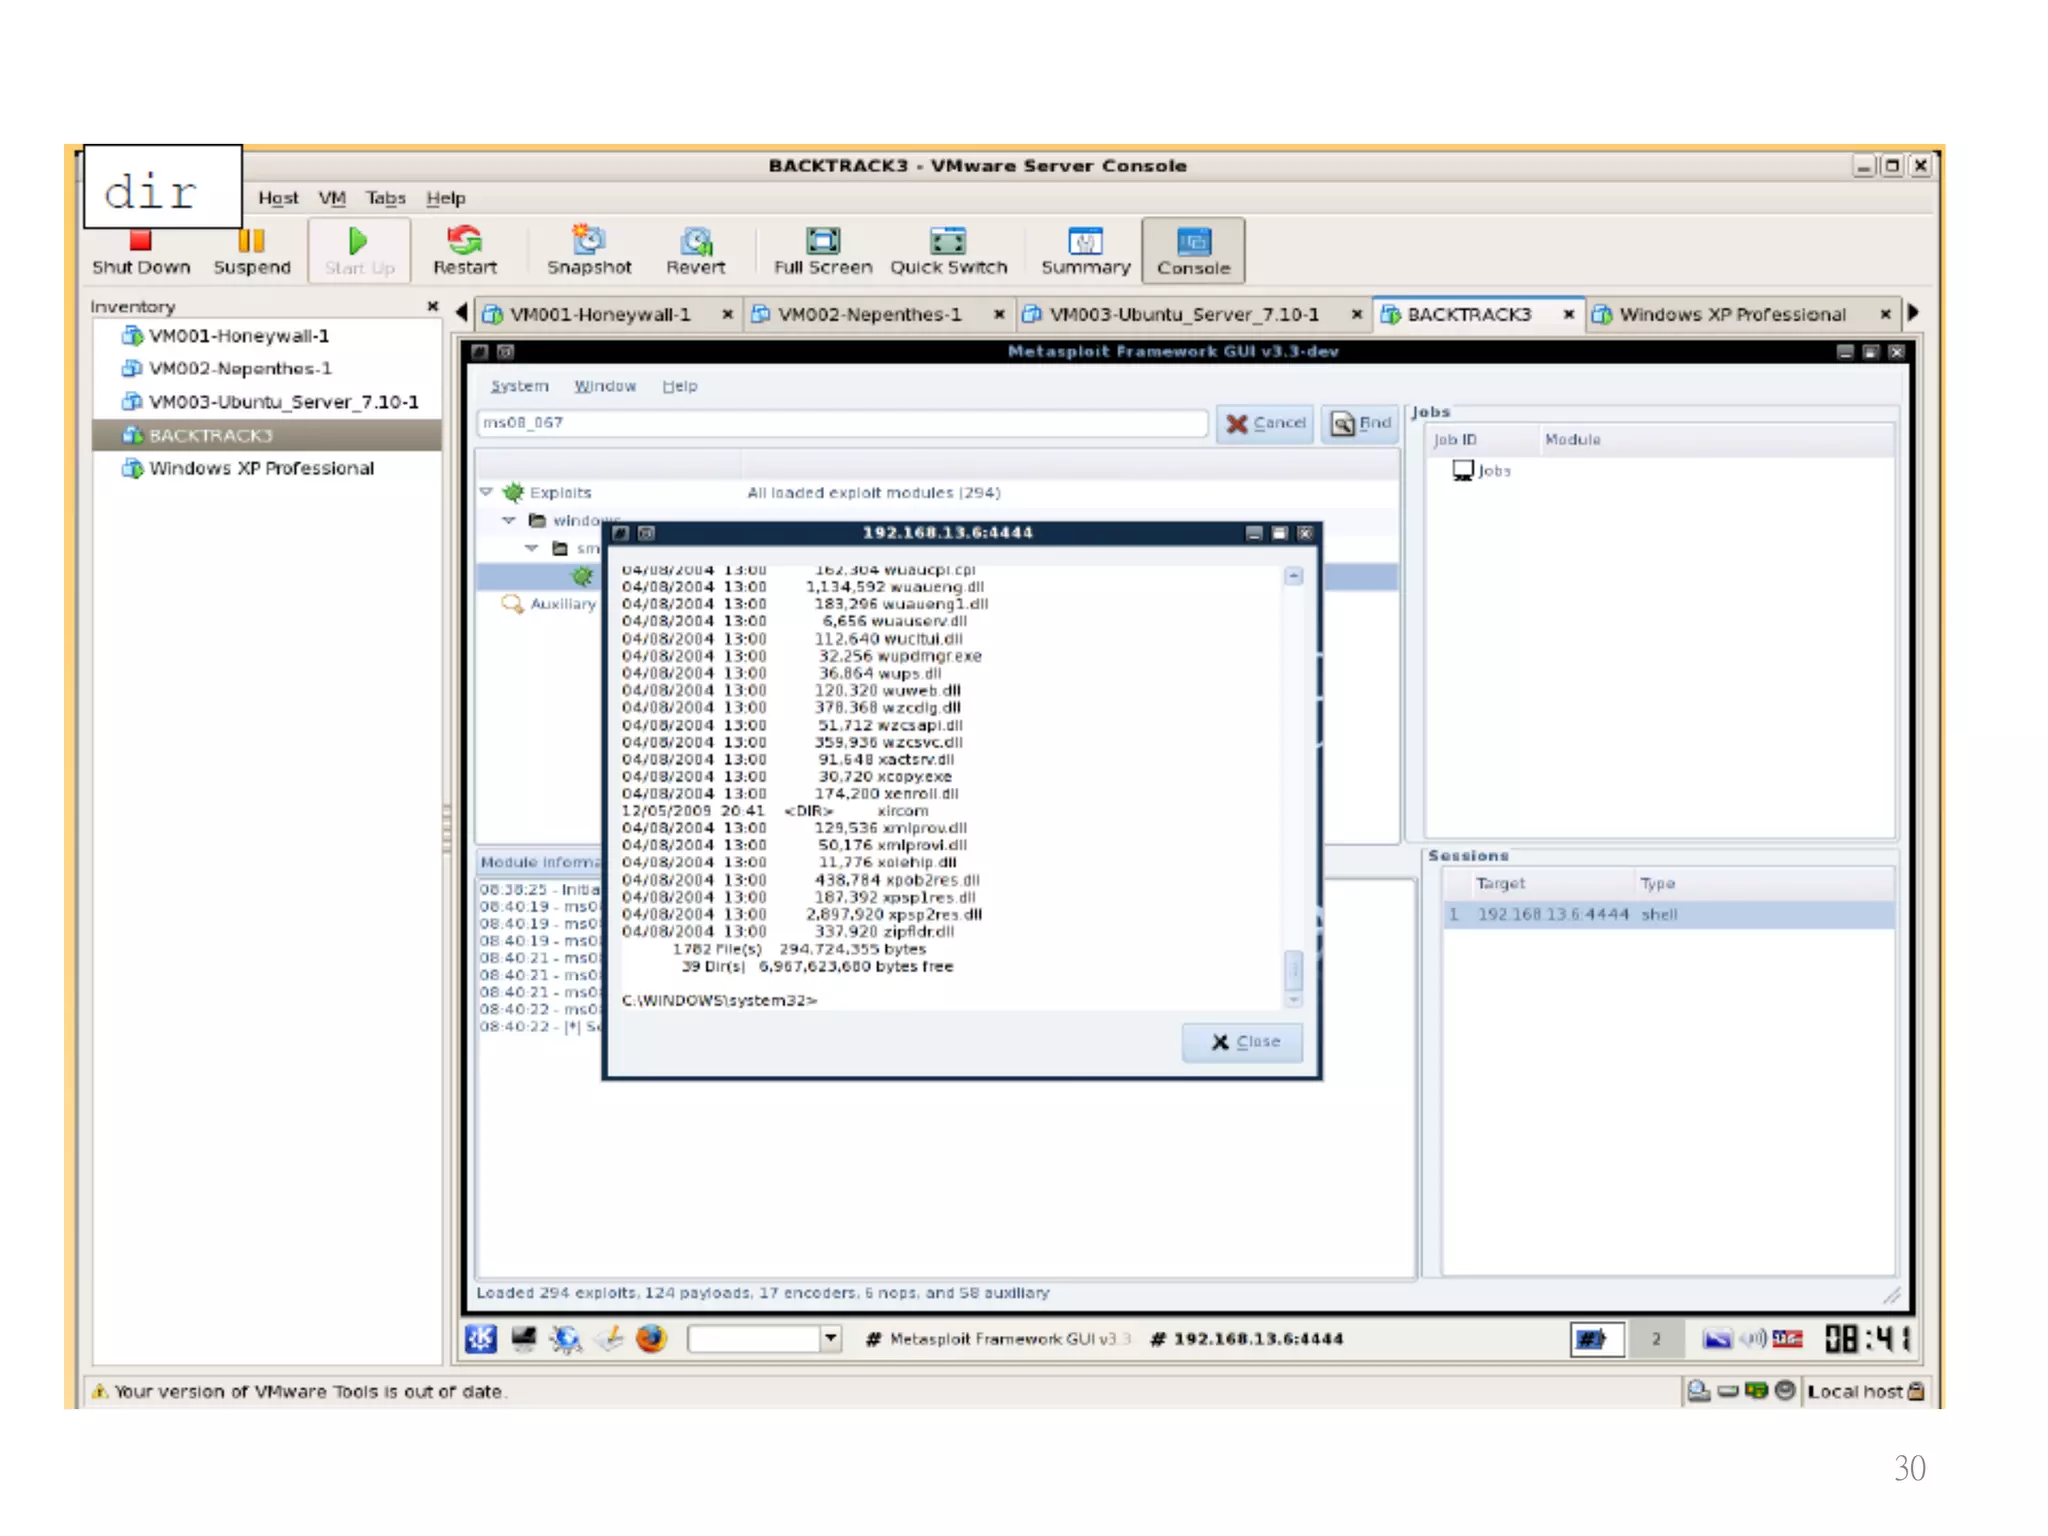Screen dimensions: 2048x1536
Task: Collapse the Exploits tree node
Action: 487,492
